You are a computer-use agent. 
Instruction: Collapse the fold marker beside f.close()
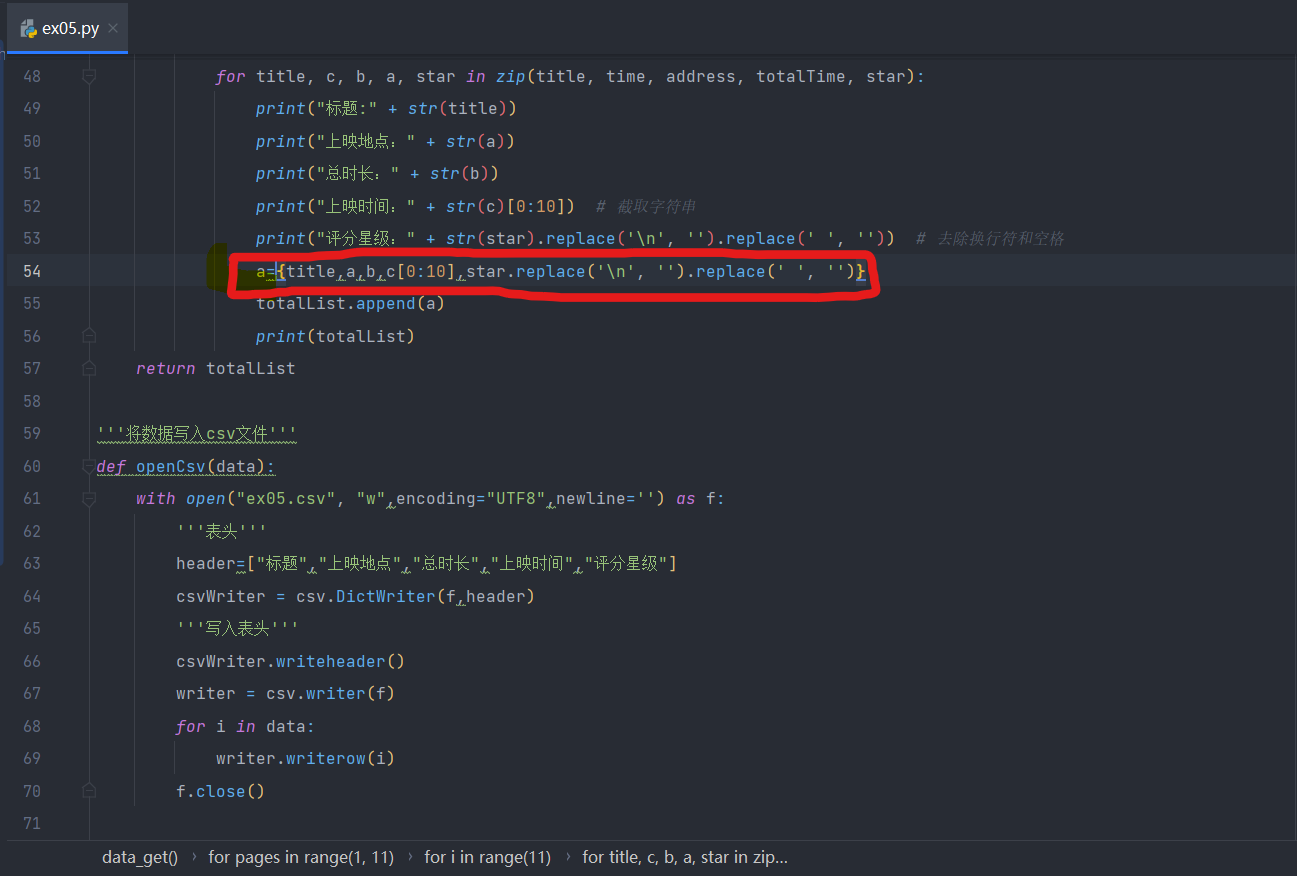point(89,790)
